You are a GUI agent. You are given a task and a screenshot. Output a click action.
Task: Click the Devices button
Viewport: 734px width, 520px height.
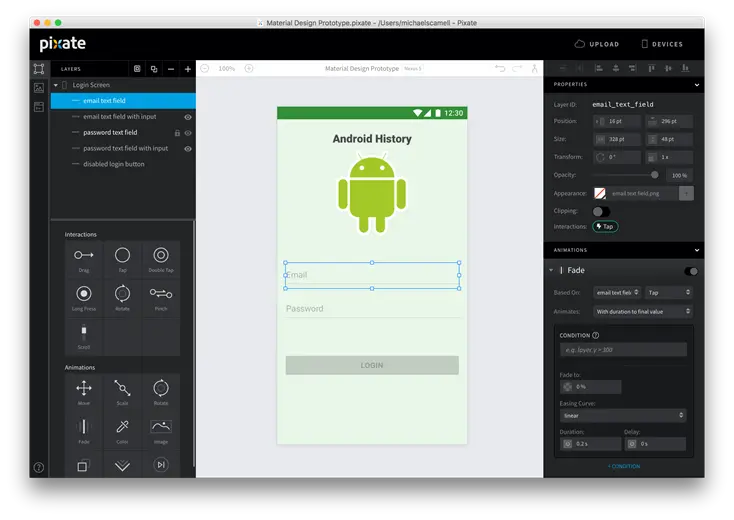click(662, 44)
